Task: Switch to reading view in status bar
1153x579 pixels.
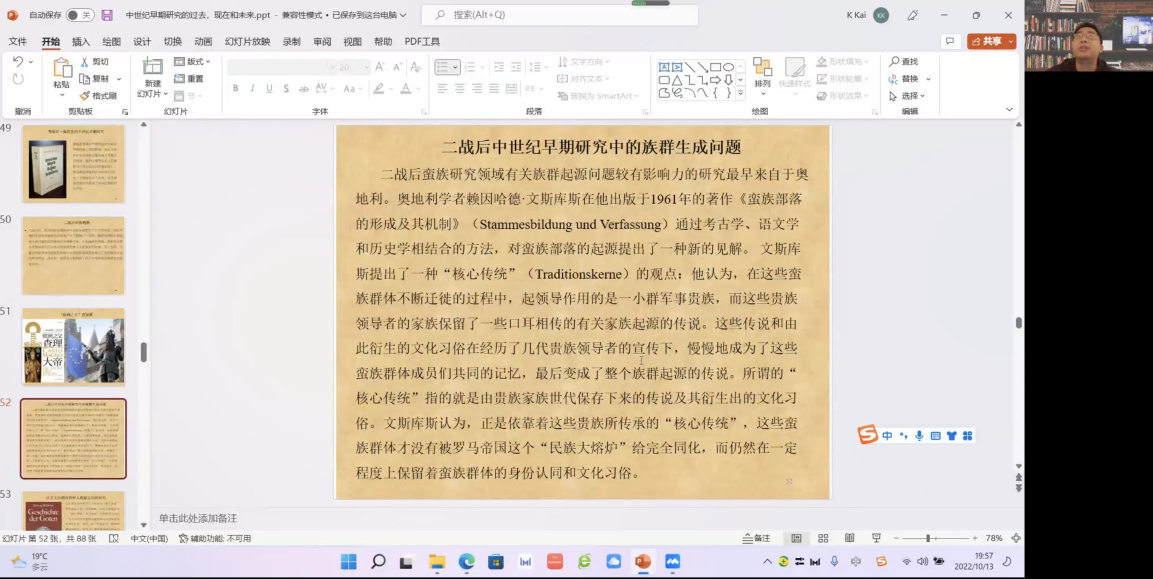Action: coord(849,538)
